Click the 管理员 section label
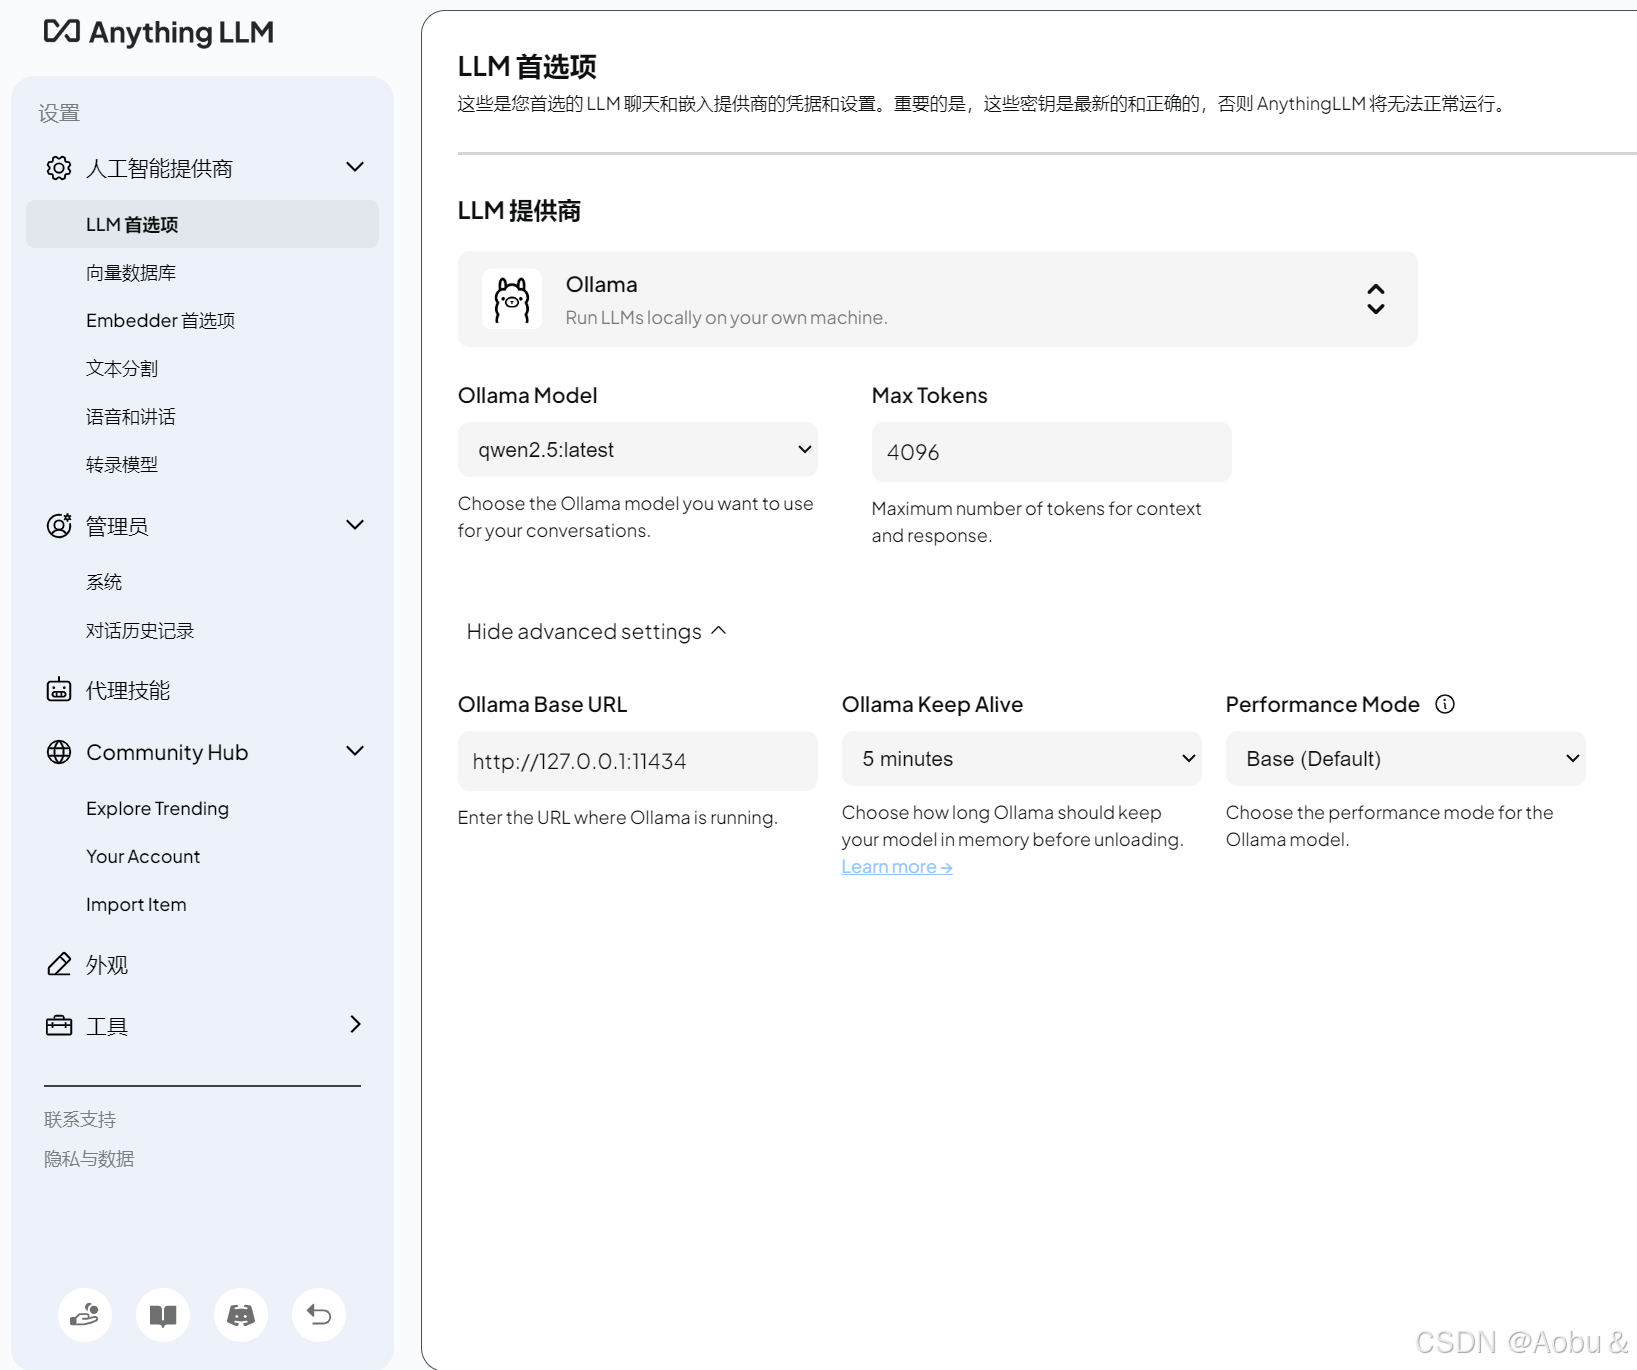Viewport: 1637px width, 1370px height. tap(117, 526)
